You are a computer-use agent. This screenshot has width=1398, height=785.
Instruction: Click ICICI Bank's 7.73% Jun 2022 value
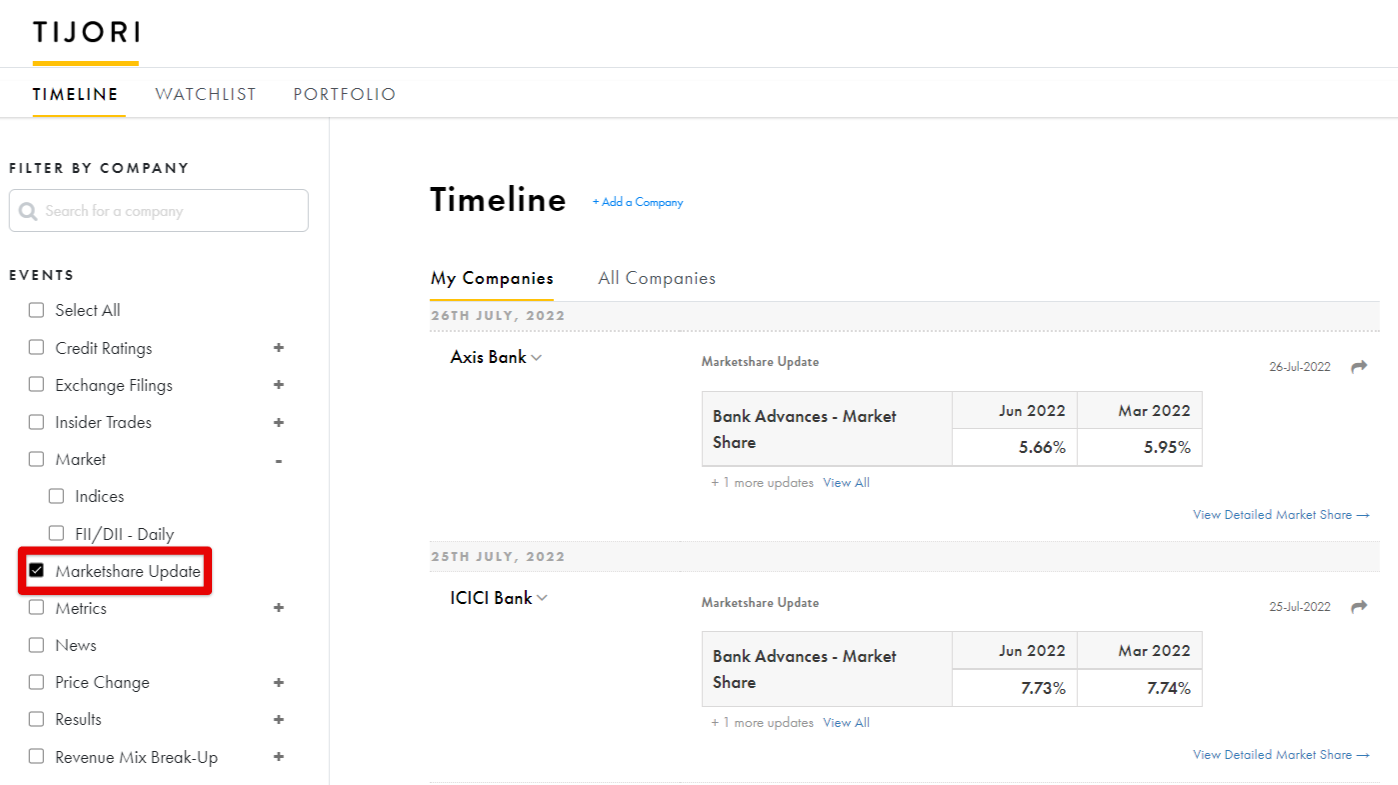click(1042, 687)
